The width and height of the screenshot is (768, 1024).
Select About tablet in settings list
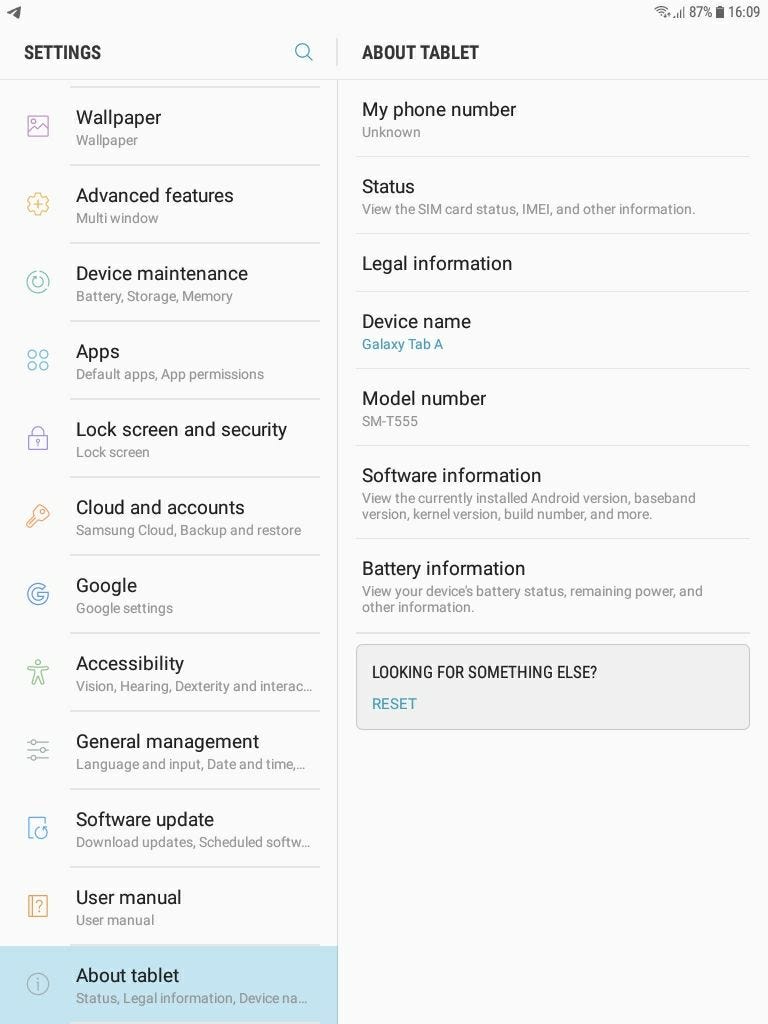(168, 985)
